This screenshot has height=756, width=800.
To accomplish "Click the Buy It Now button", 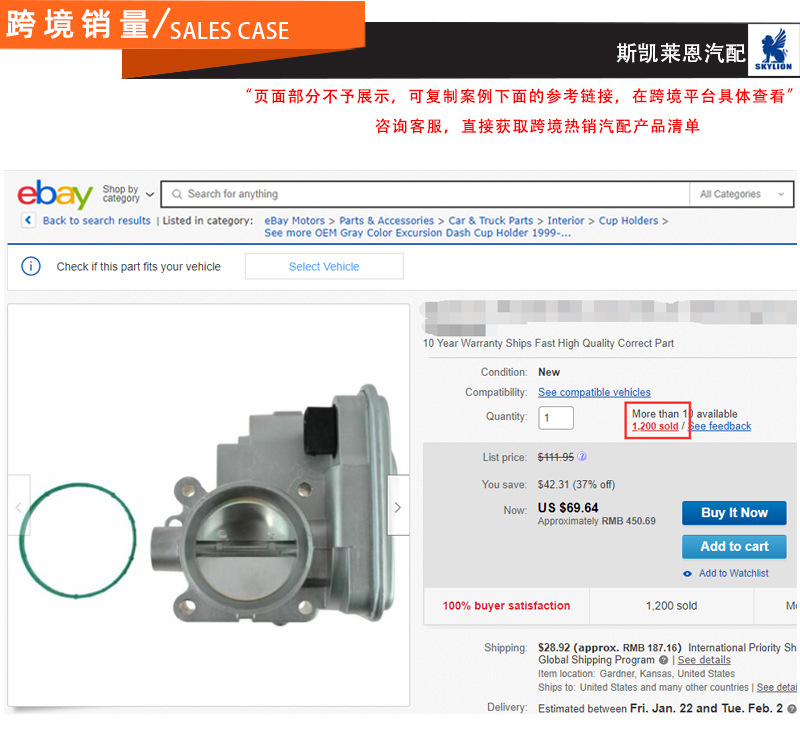I will click(x=734, y=513).
